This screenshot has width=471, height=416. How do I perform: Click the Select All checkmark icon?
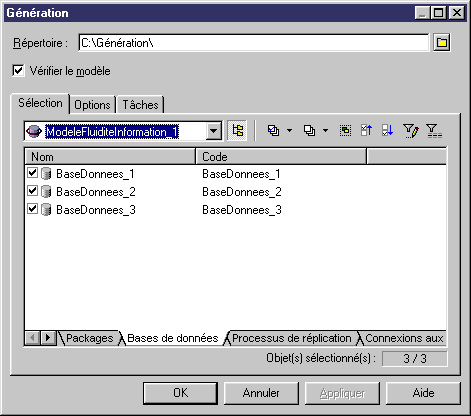click(x=273, y=130)
